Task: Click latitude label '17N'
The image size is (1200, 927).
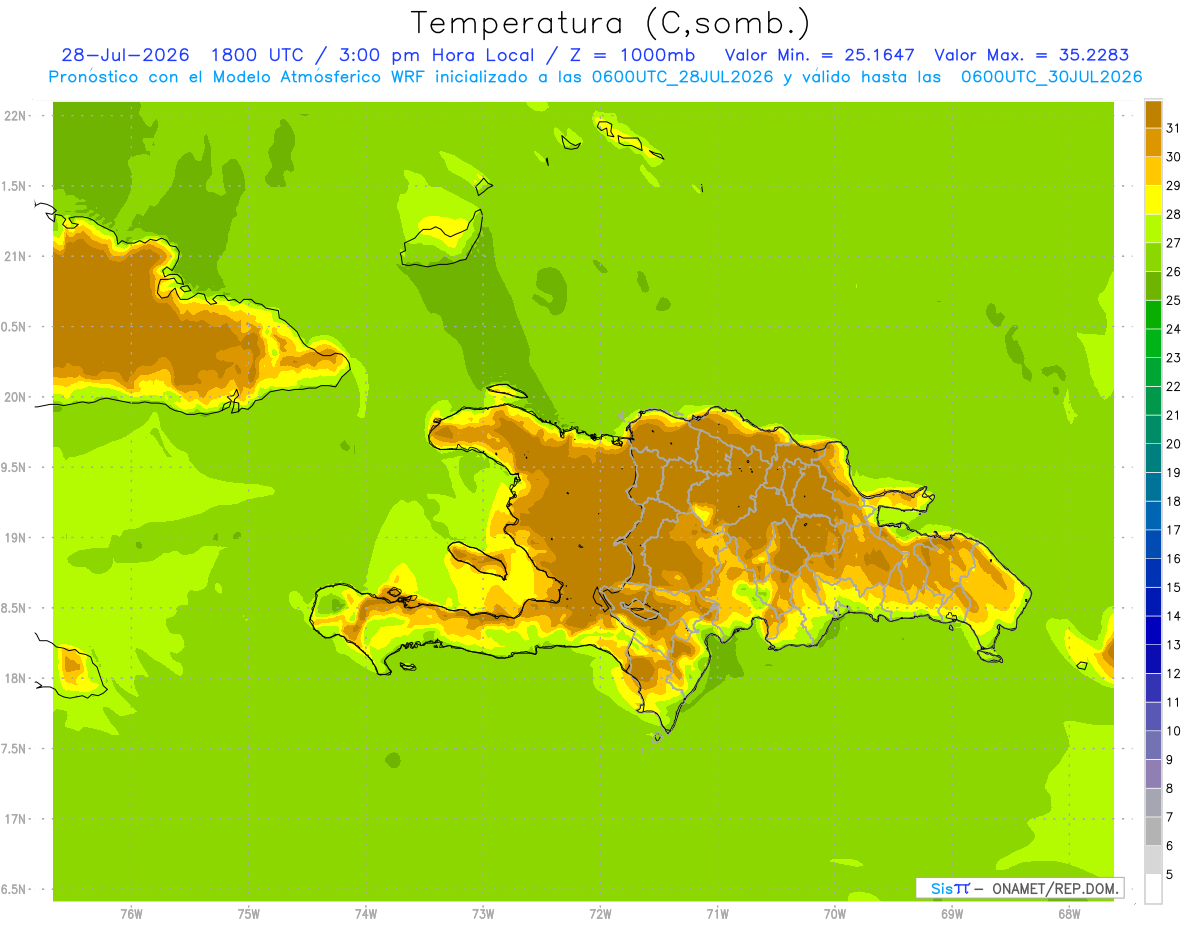Action: pos(15,819)
